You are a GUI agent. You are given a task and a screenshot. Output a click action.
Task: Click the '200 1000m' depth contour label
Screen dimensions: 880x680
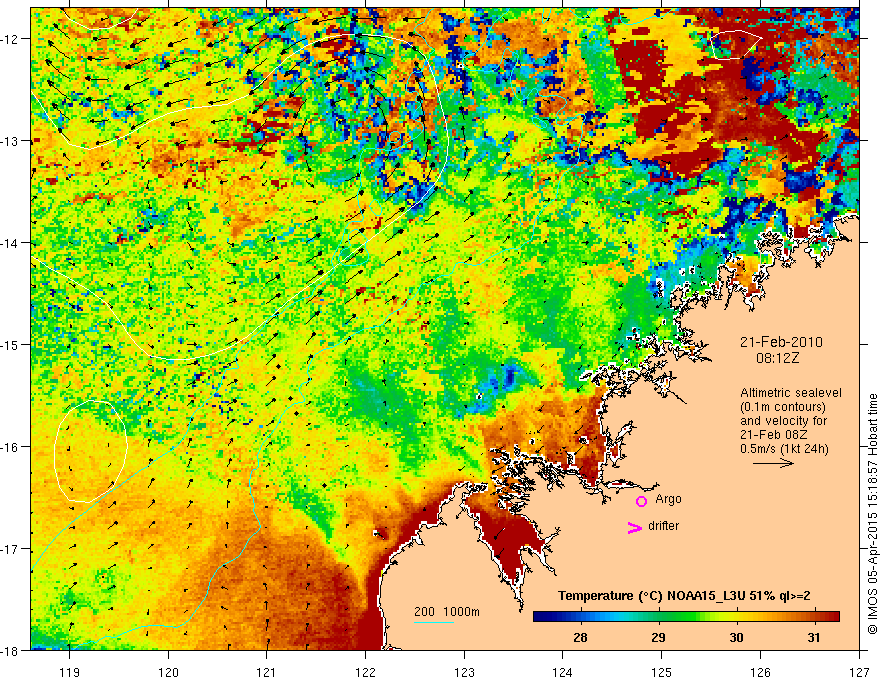click(447, 612)
